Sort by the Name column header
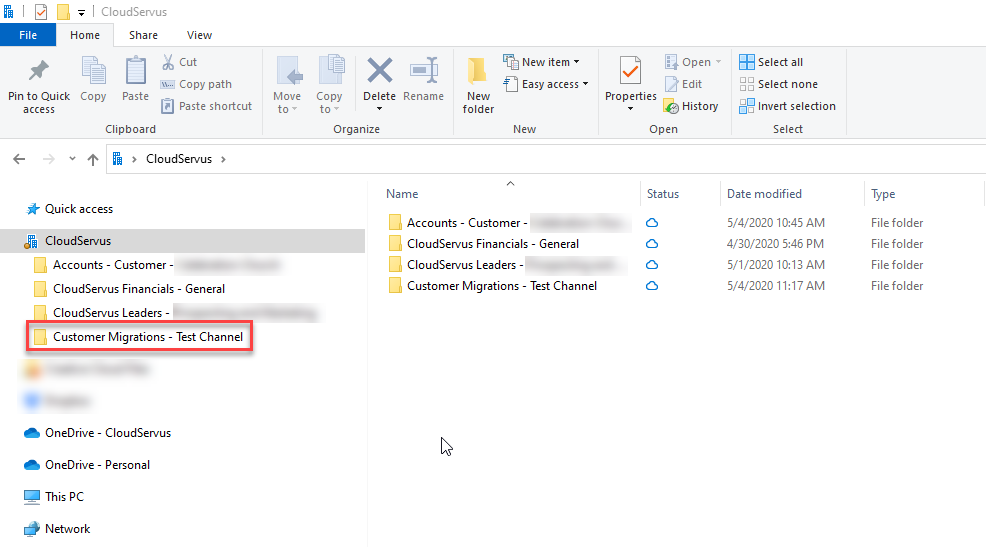The width and height of the screenshot is (986, 547). 402,194
